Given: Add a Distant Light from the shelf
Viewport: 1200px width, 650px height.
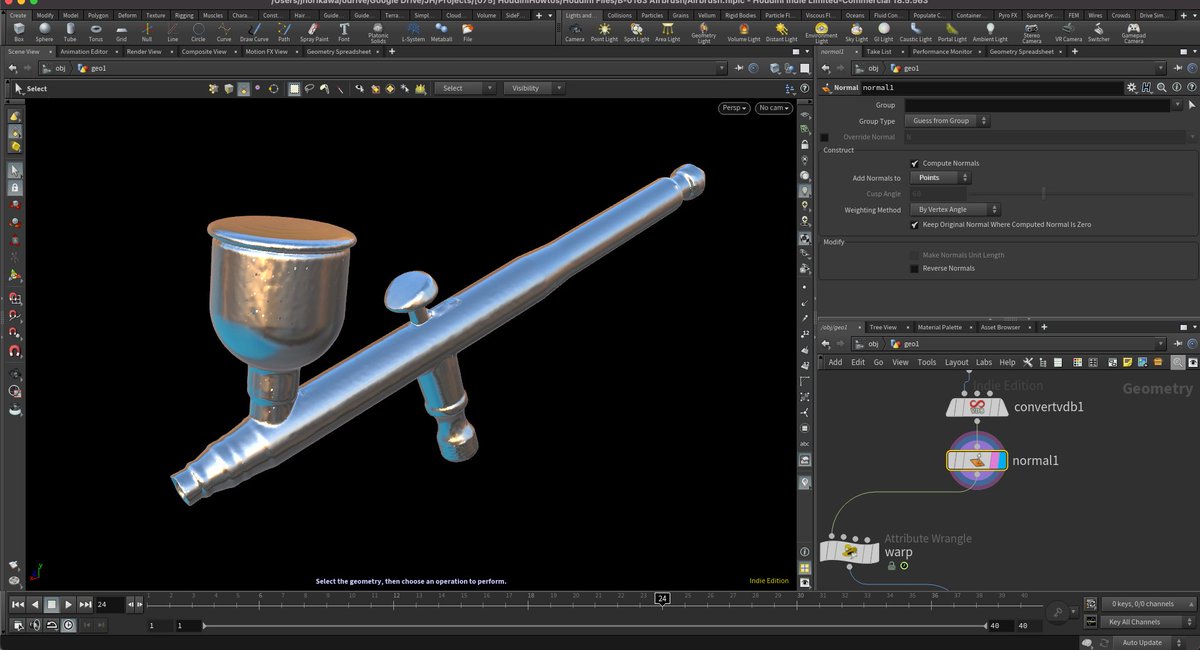Looking at the screenshot, I should pos(781,32).
